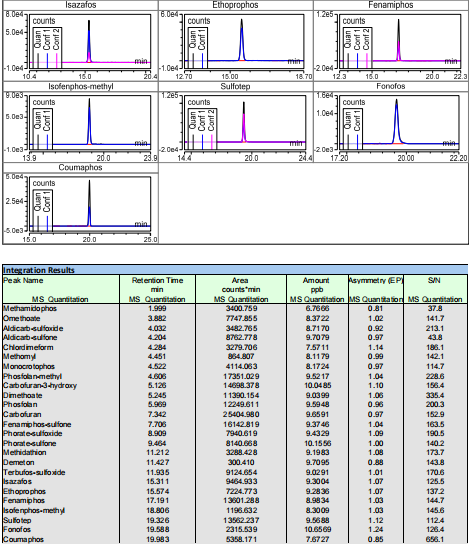The height and width of the screenshot is (546, 469).
Task: Click the Coumaphos chart title
Action: click(x=80, y=167)
